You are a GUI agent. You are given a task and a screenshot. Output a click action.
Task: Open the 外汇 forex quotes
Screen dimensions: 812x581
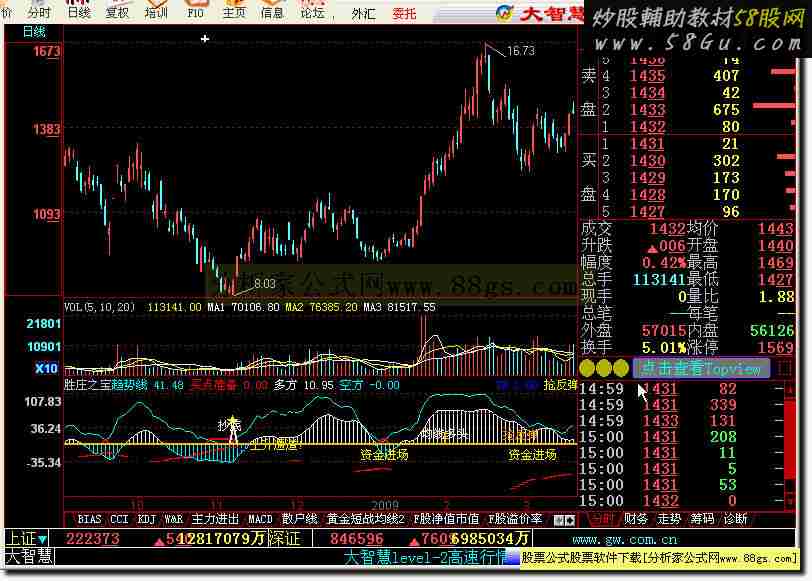click(363, 13)
